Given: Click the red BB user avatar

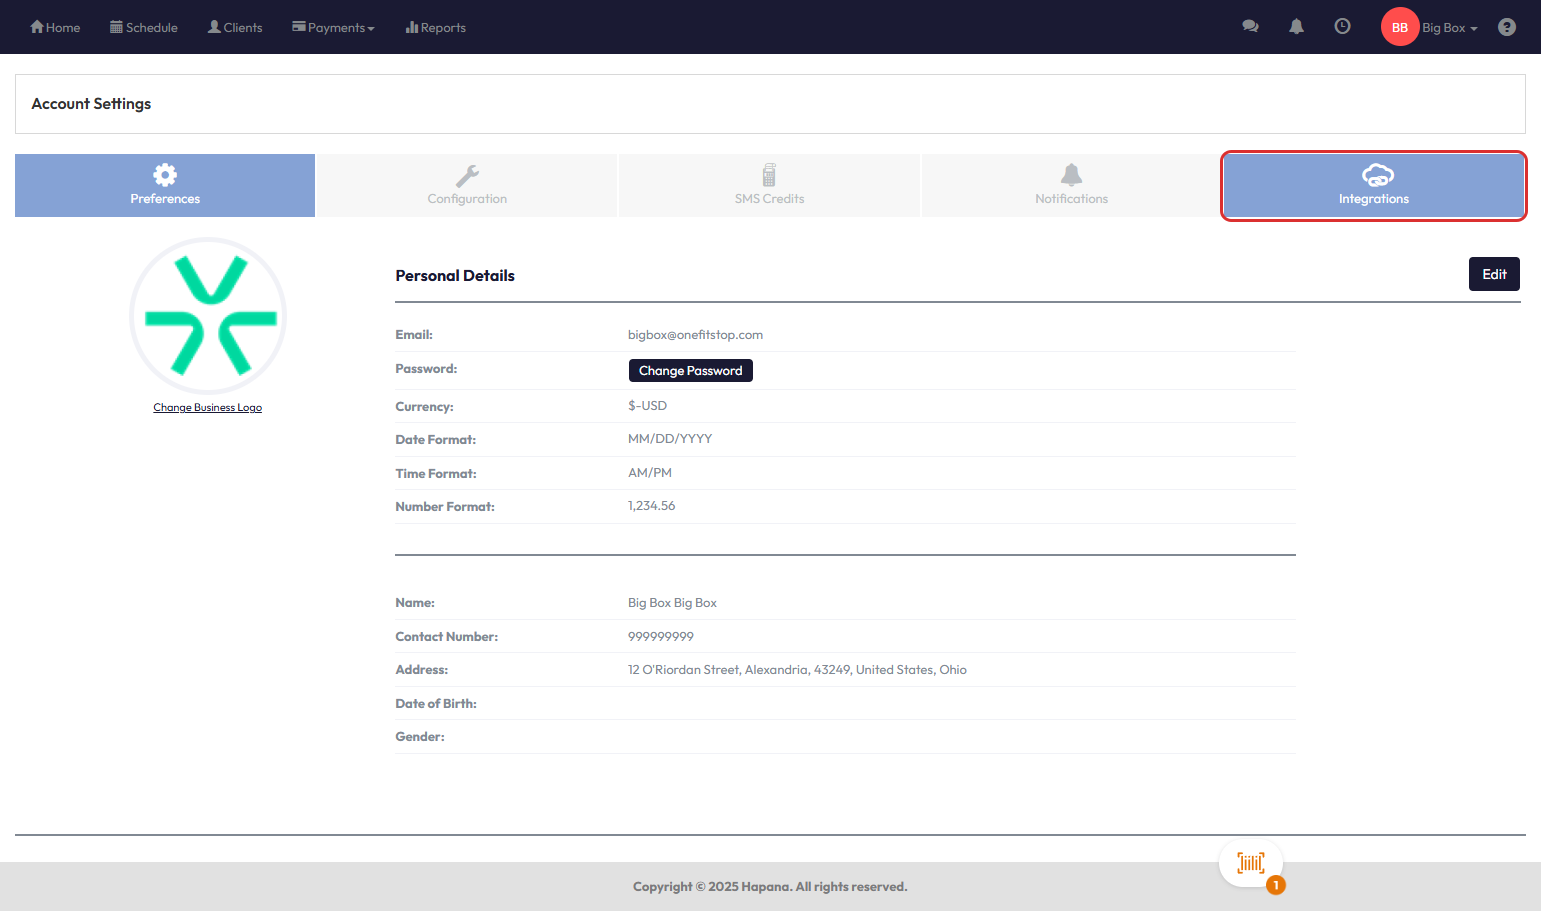Looking at the screenshot, I should pos(1399,27).
